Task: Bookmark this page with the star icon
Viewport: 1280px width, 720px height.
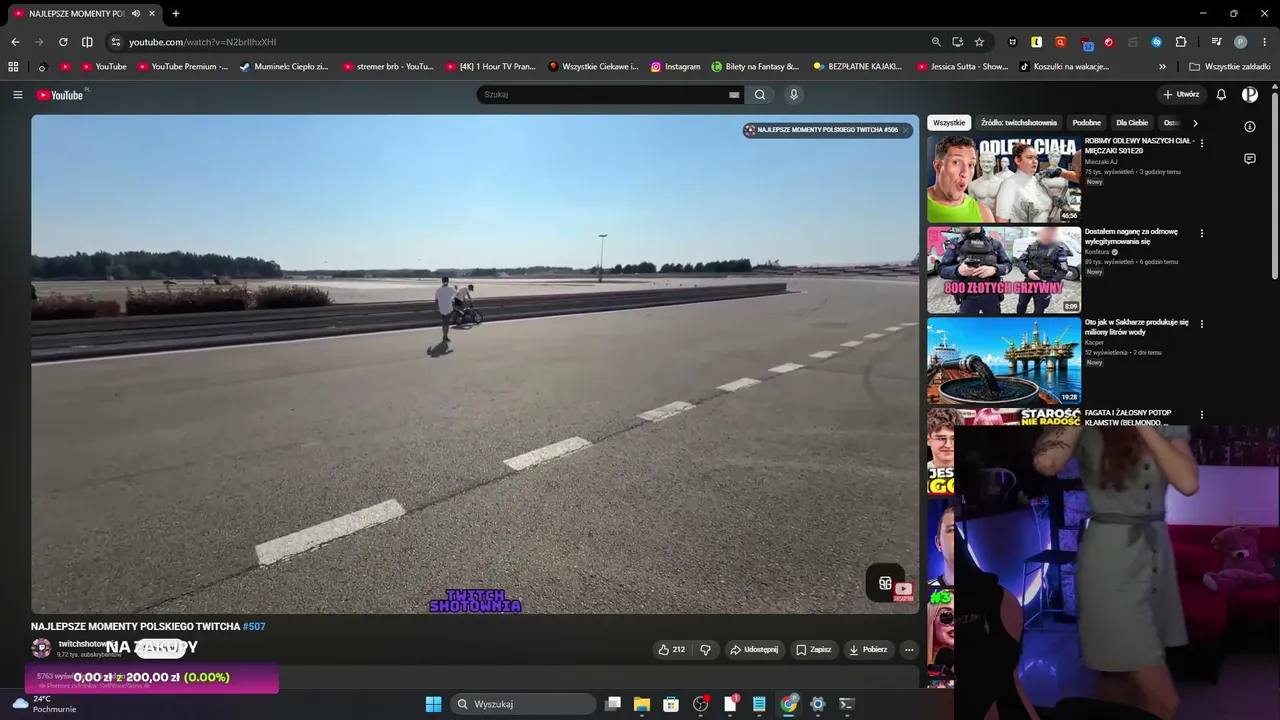Action: [979, 42]
